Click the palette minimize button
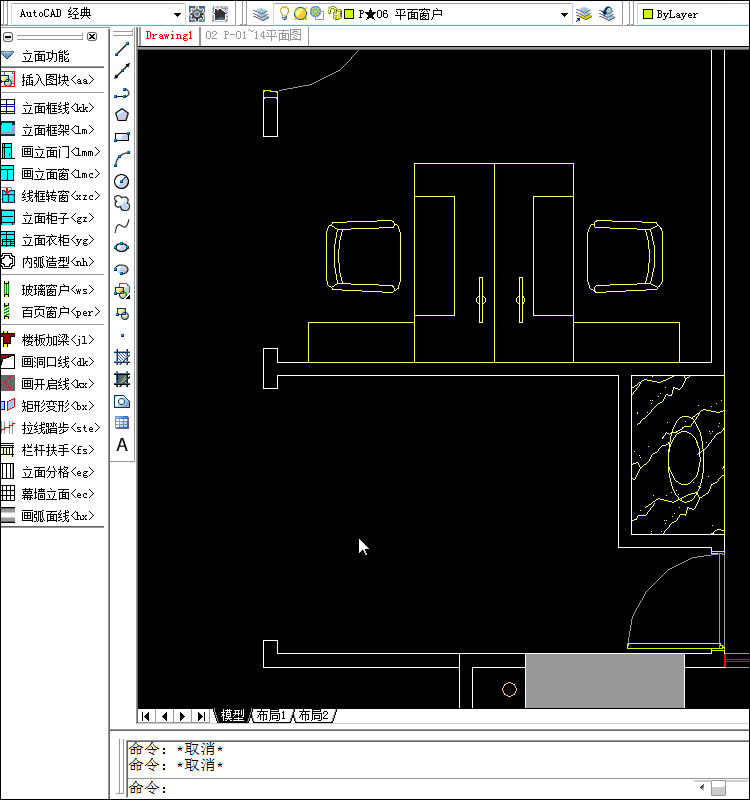This screenshot has width=750, height=800. coord(8,37)
